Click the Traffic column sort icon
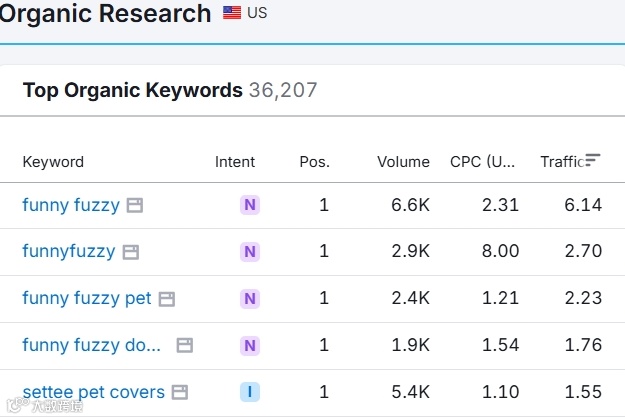Image resolution: width=625 pixels, height=419 pixels. coord(593,160)
